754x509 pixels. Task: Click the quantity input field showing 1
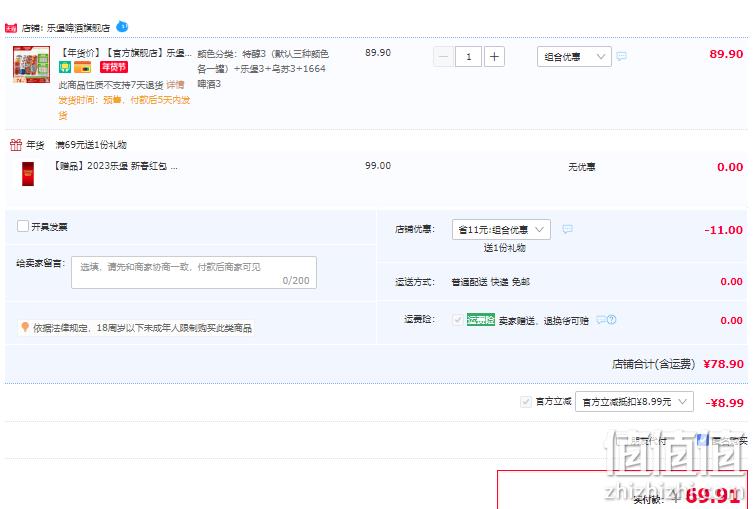[468, 57]
